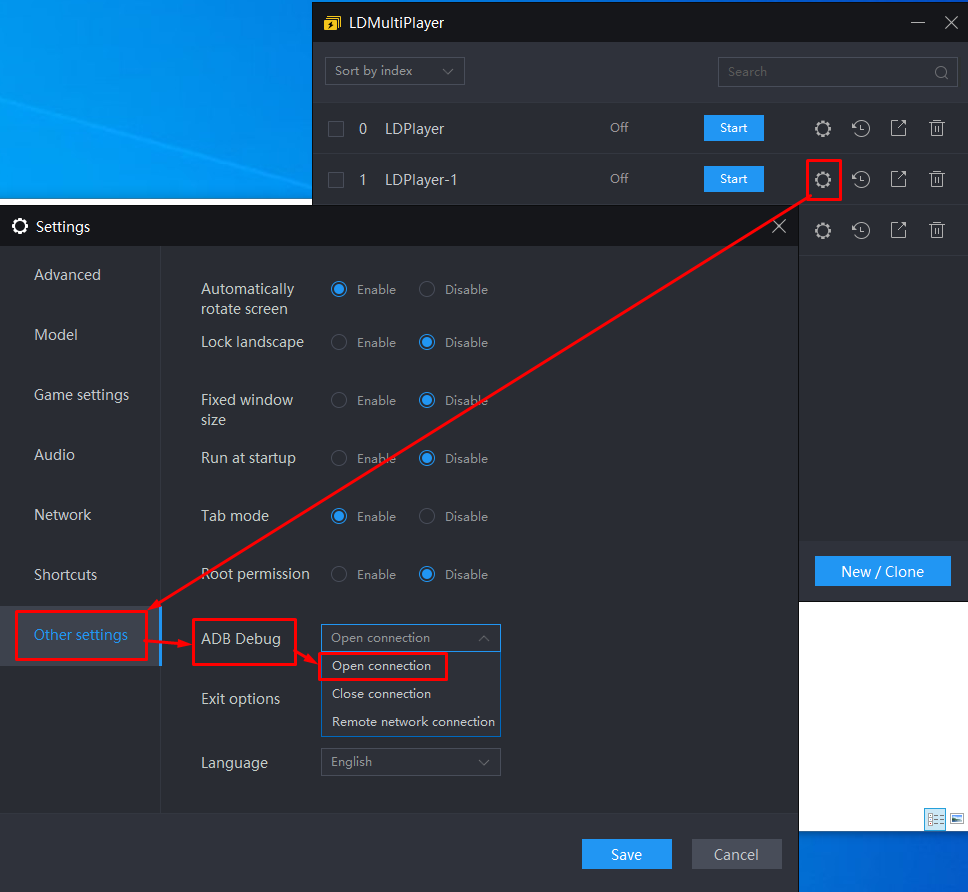Delete LDPlayer instance 0 with trash icon
Screen dimensions: 968x892
[937, 128]
